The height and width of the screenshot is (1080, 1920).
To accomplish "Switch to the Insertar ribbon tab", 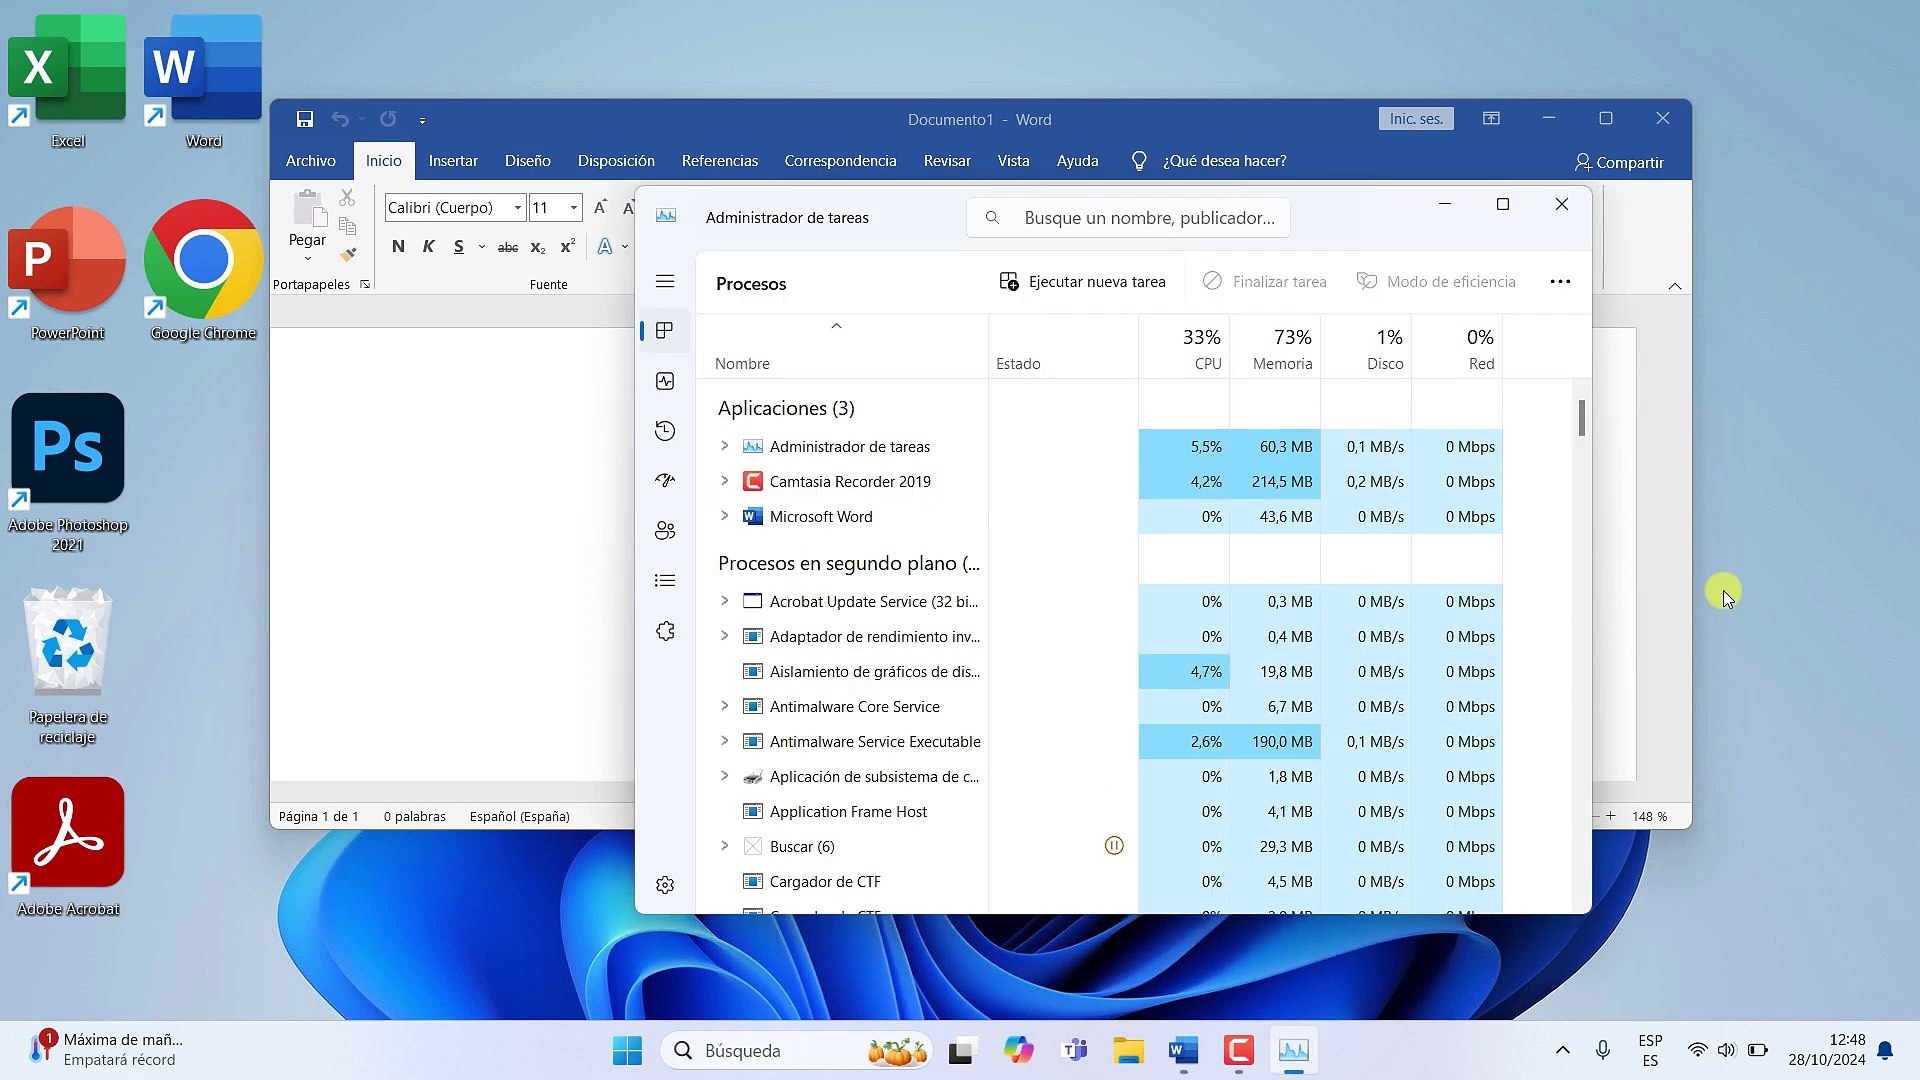I will [x=453, y=161].
